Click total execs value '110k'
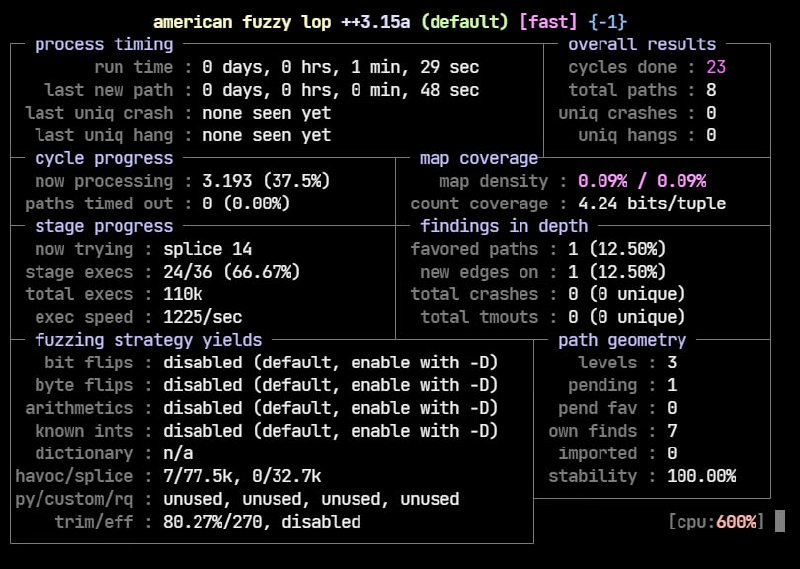Screen dimensions: 800x569 183,294
